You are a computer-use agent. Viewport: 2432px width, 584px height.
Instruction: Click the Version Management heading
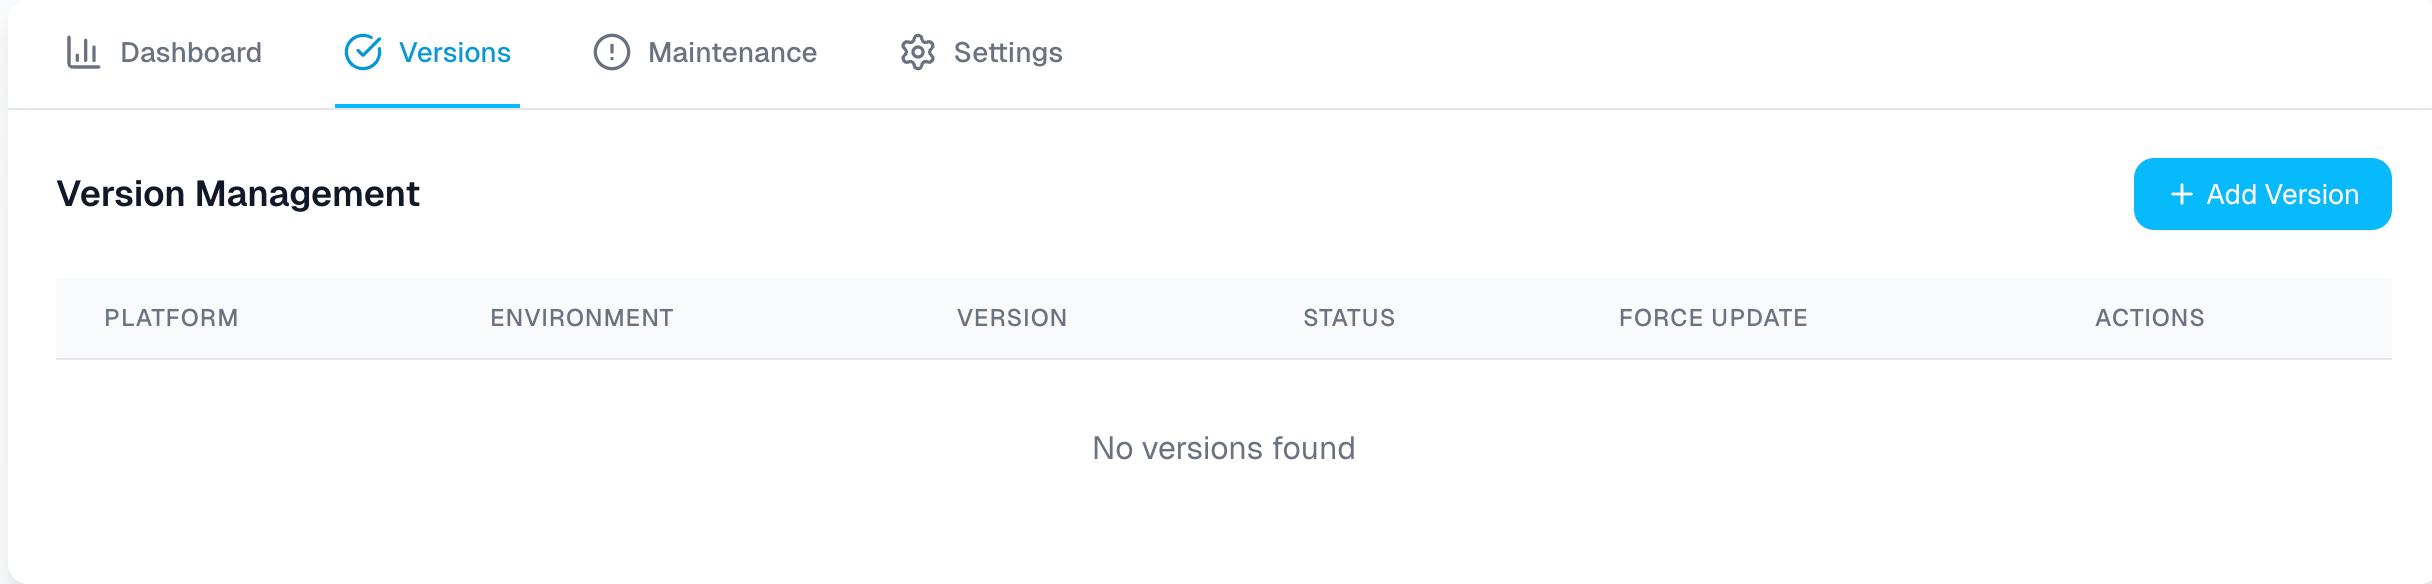[x=239, y=193]
